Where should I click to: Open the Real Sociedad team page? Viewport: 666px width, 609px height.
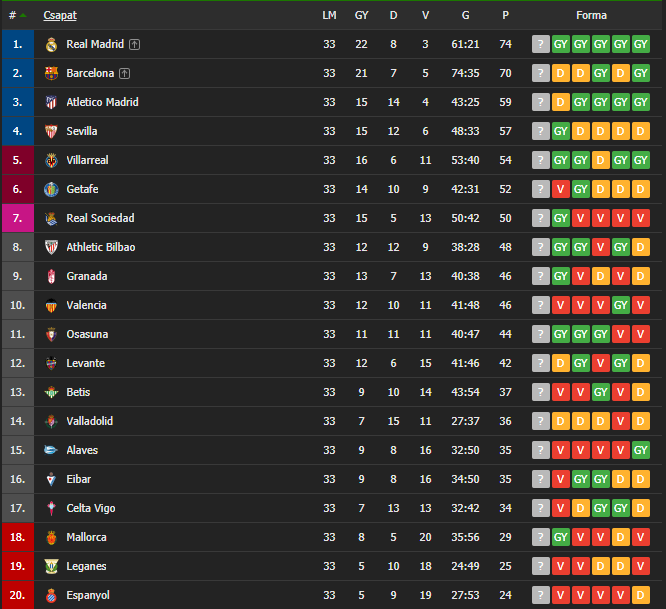pyautogui.click(x=100, y=218)
